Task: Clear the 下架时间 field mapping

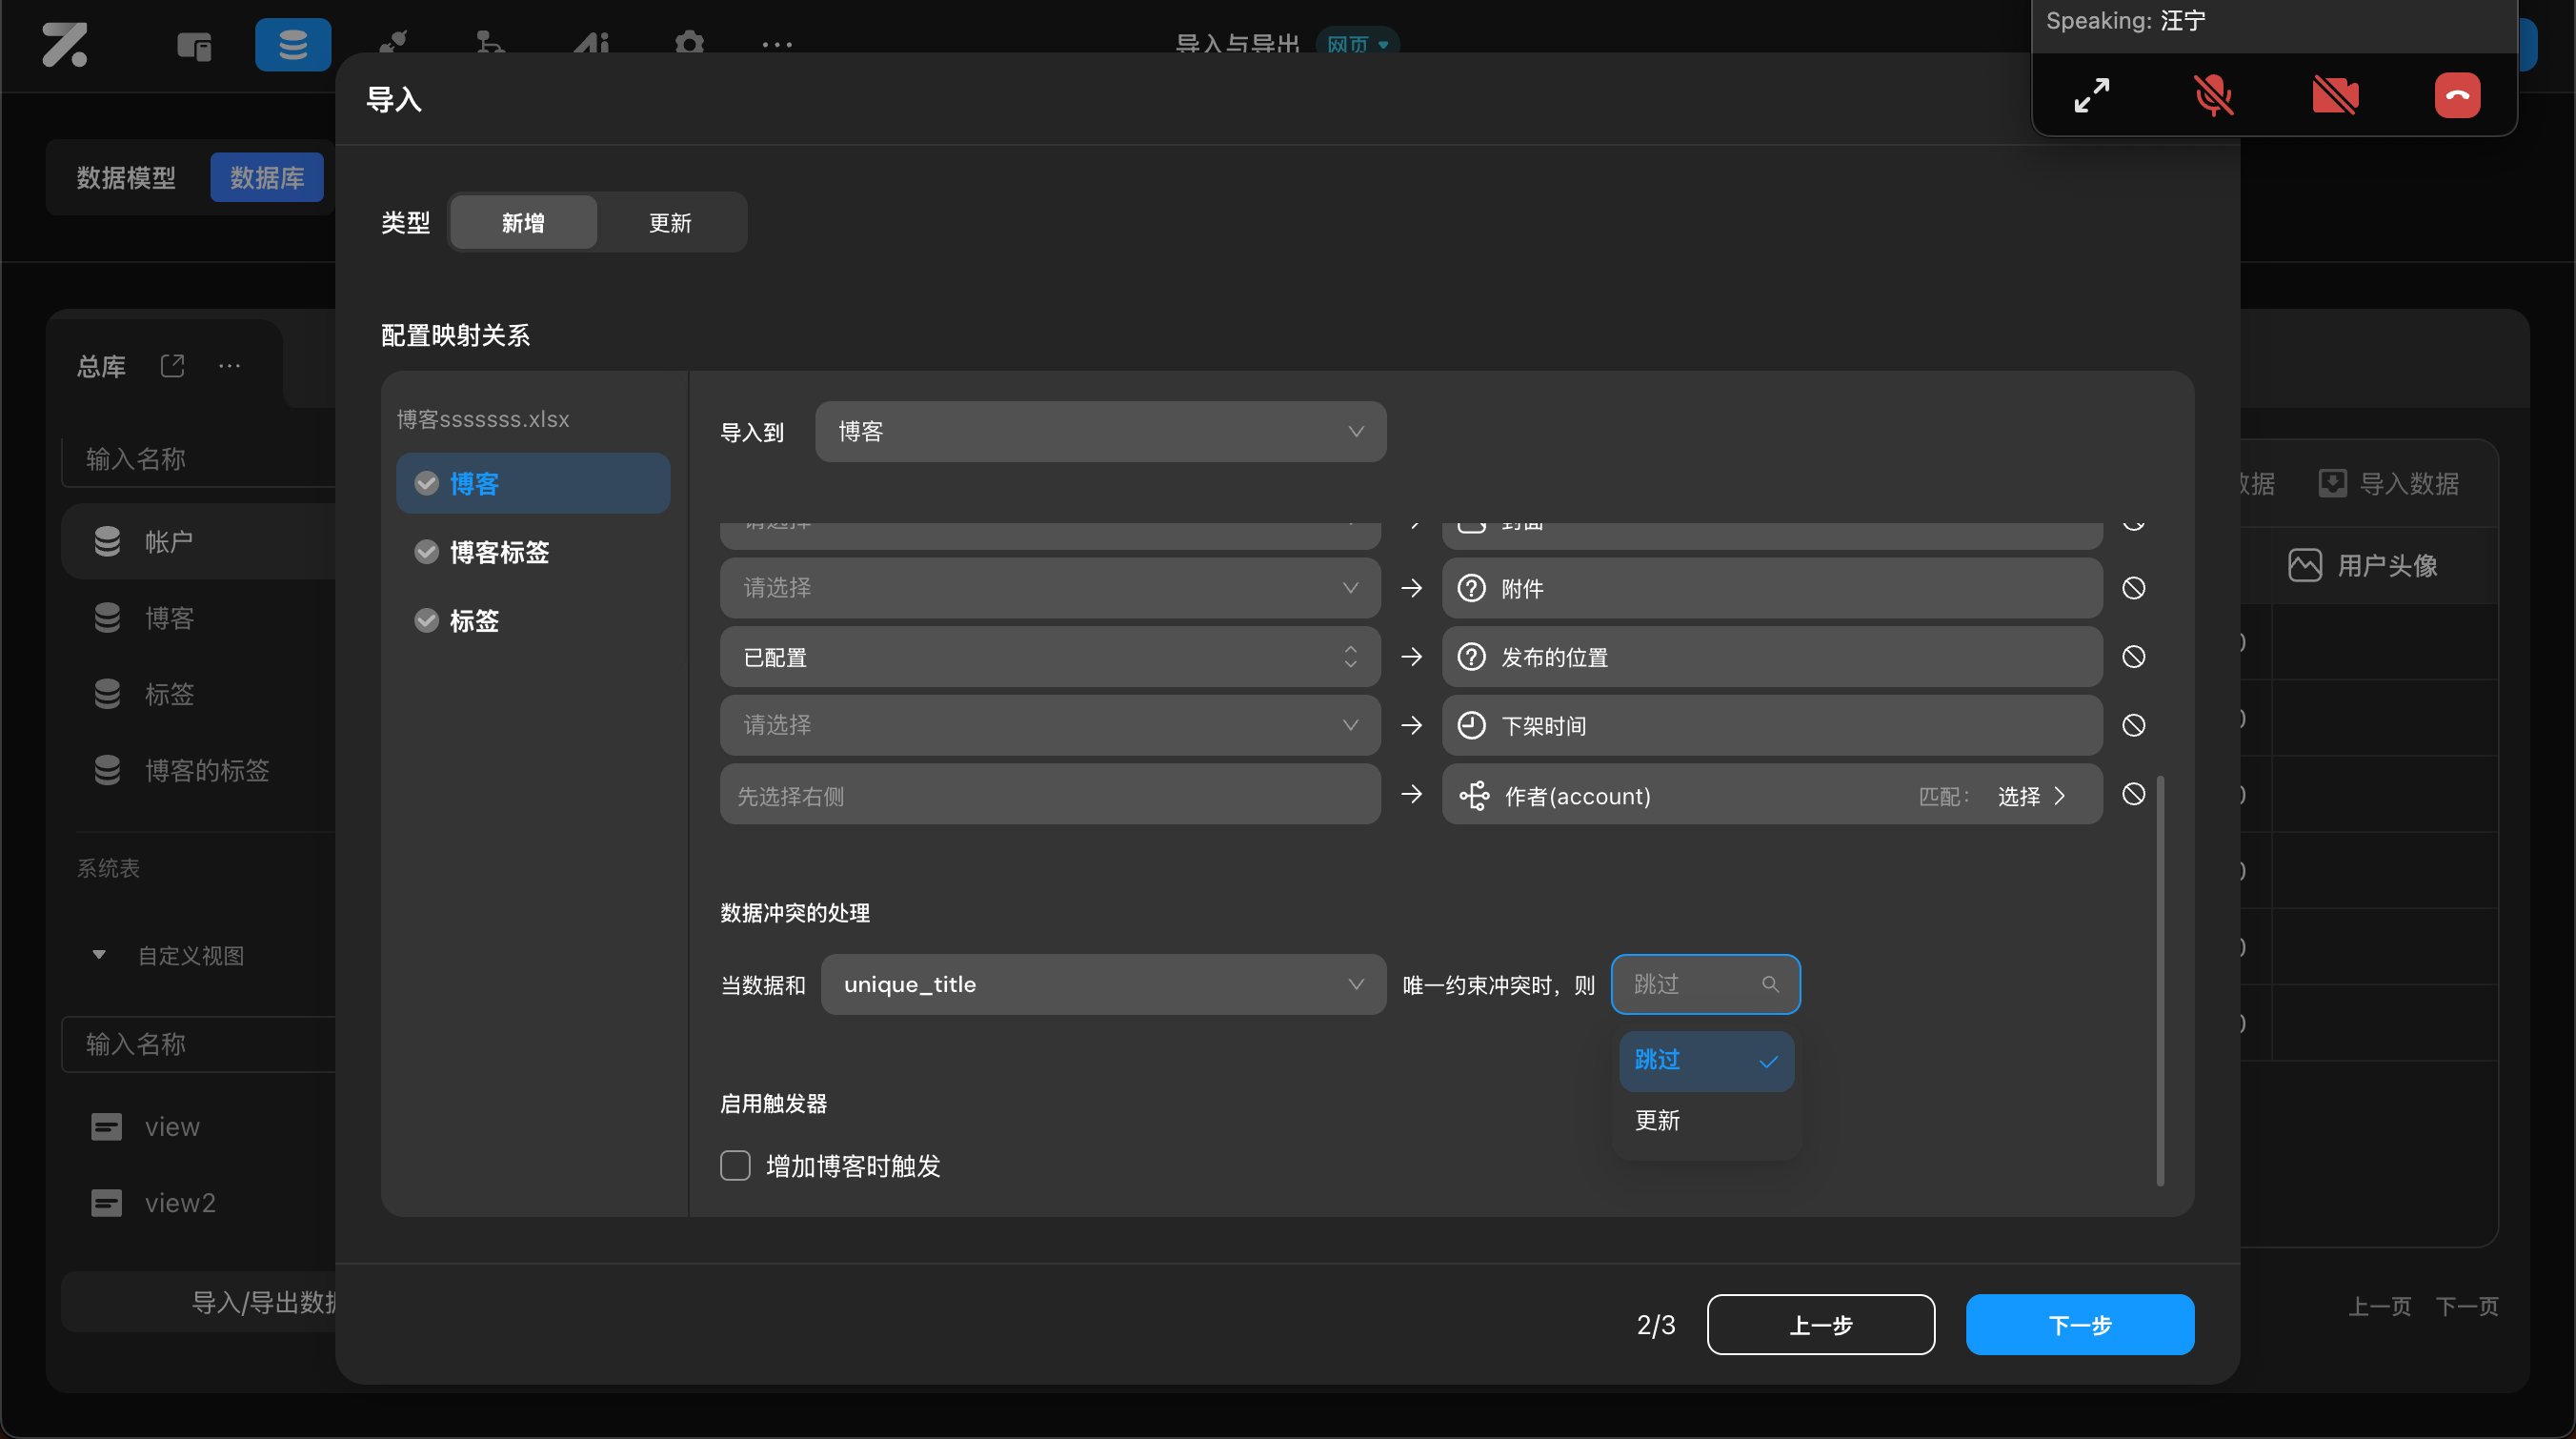Action: [2133, 725]
